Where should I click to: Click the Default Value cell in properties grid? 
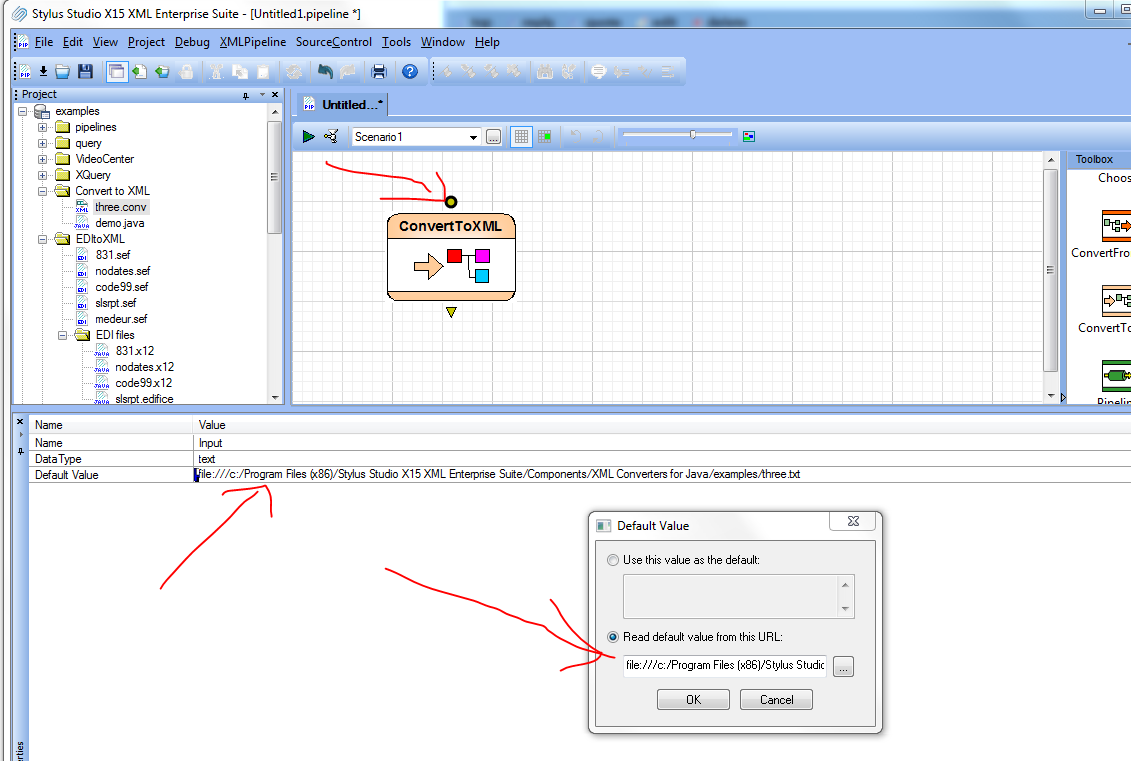tap(662, 475)
